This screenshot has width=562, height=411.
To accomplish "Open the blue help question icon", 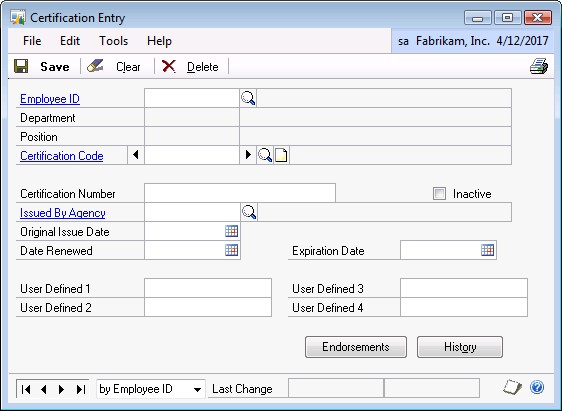I will point(537,387).
